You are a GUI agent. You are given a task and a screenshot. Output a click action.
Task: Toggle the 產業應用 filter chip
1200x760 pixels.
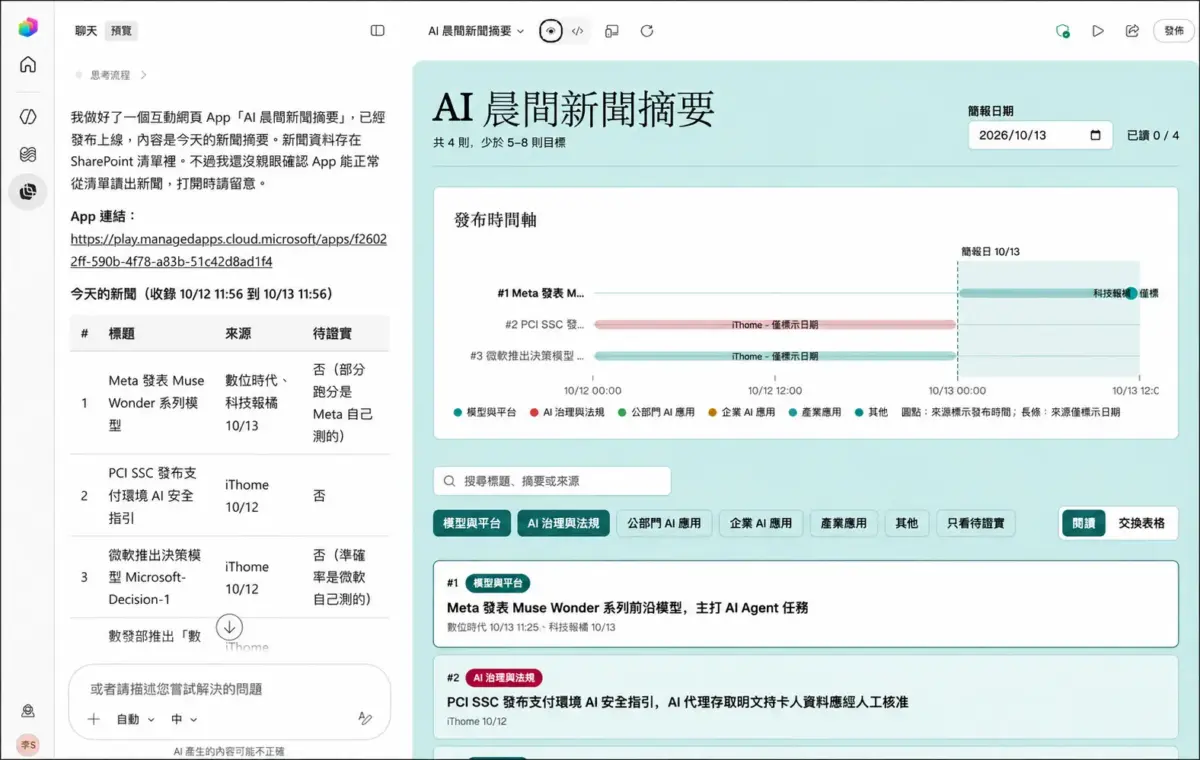(844, 523)
